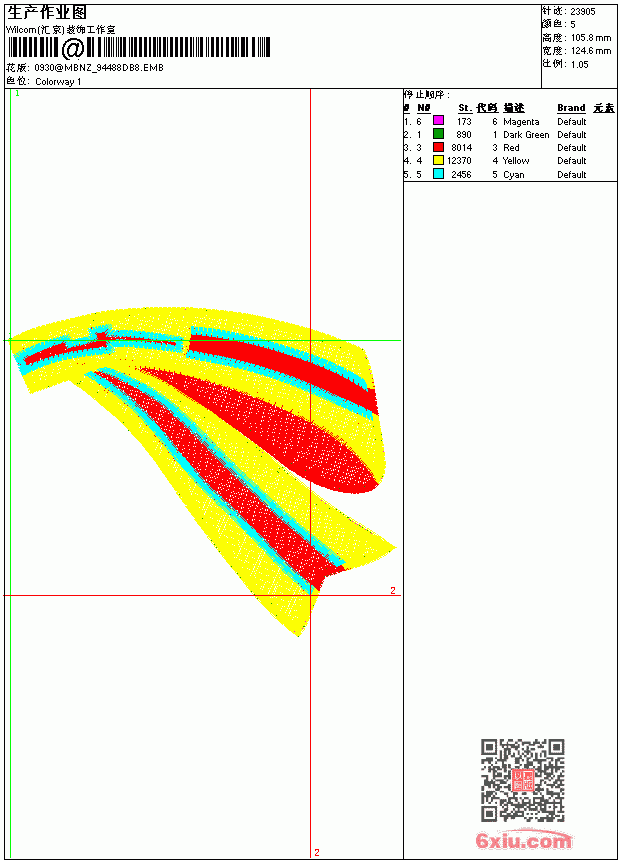
Task: Click the Red color swatch
Action: (438, 147)
